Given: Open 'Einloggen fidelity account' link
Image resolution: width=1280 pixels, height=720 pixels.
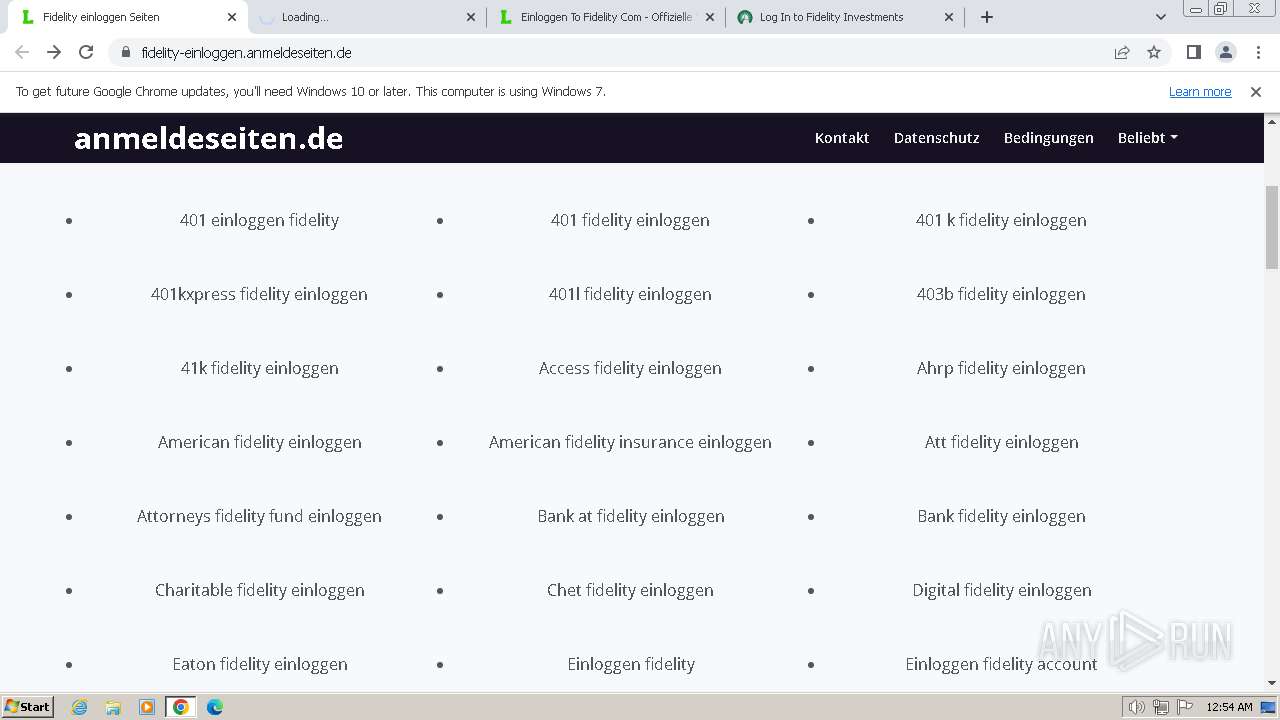Looking at the screenshot, I should click(1001, 664).
